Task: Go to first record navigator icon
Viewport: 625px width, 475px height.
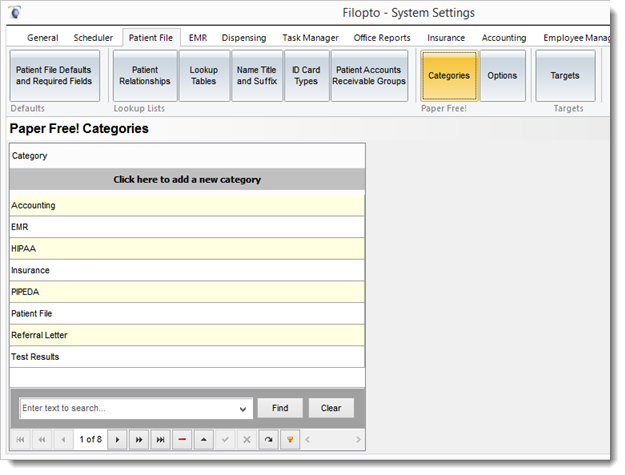Action: click(x=20, y=440)
